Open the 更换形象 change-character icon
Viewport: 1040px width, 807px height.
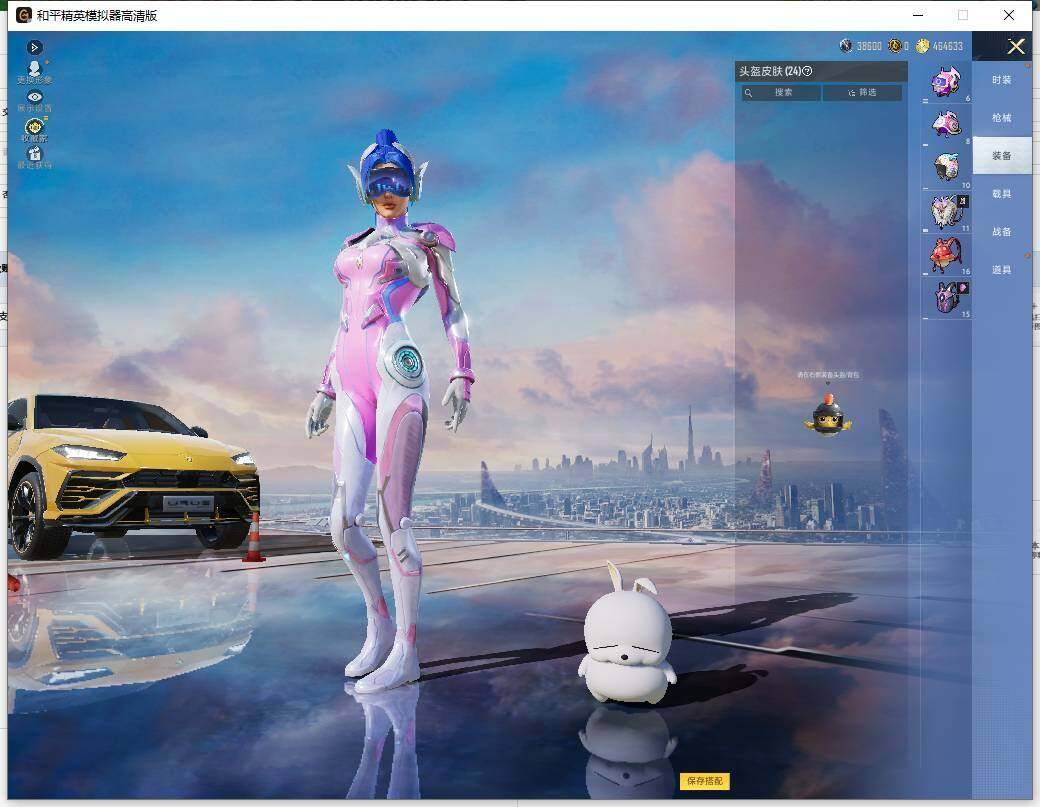[34, 72]
